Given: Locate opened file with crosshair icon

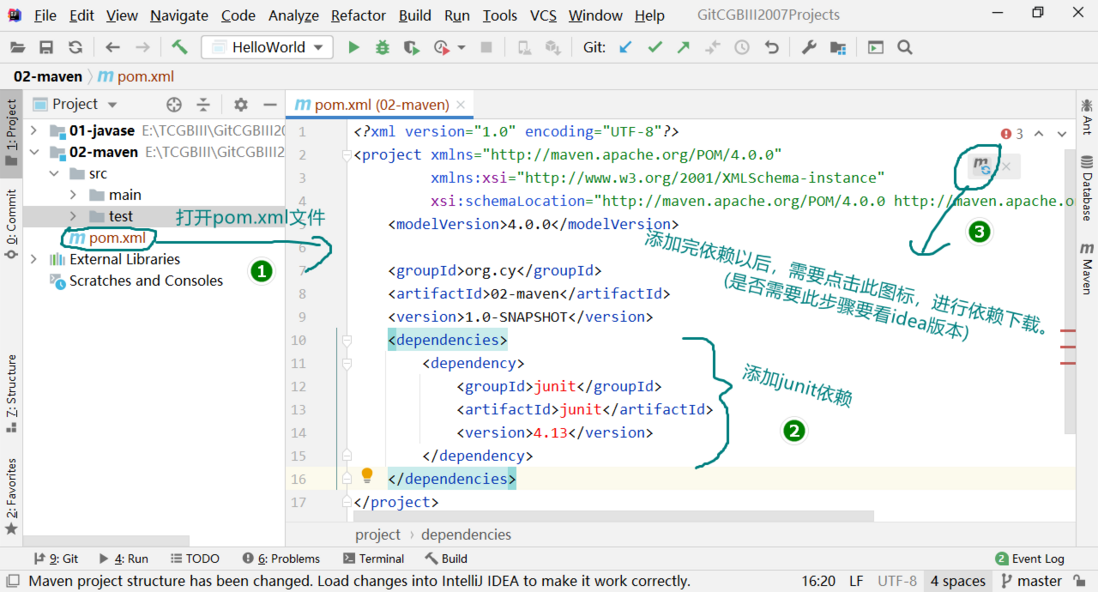Looking at the screenshot, I should (174, 104).
